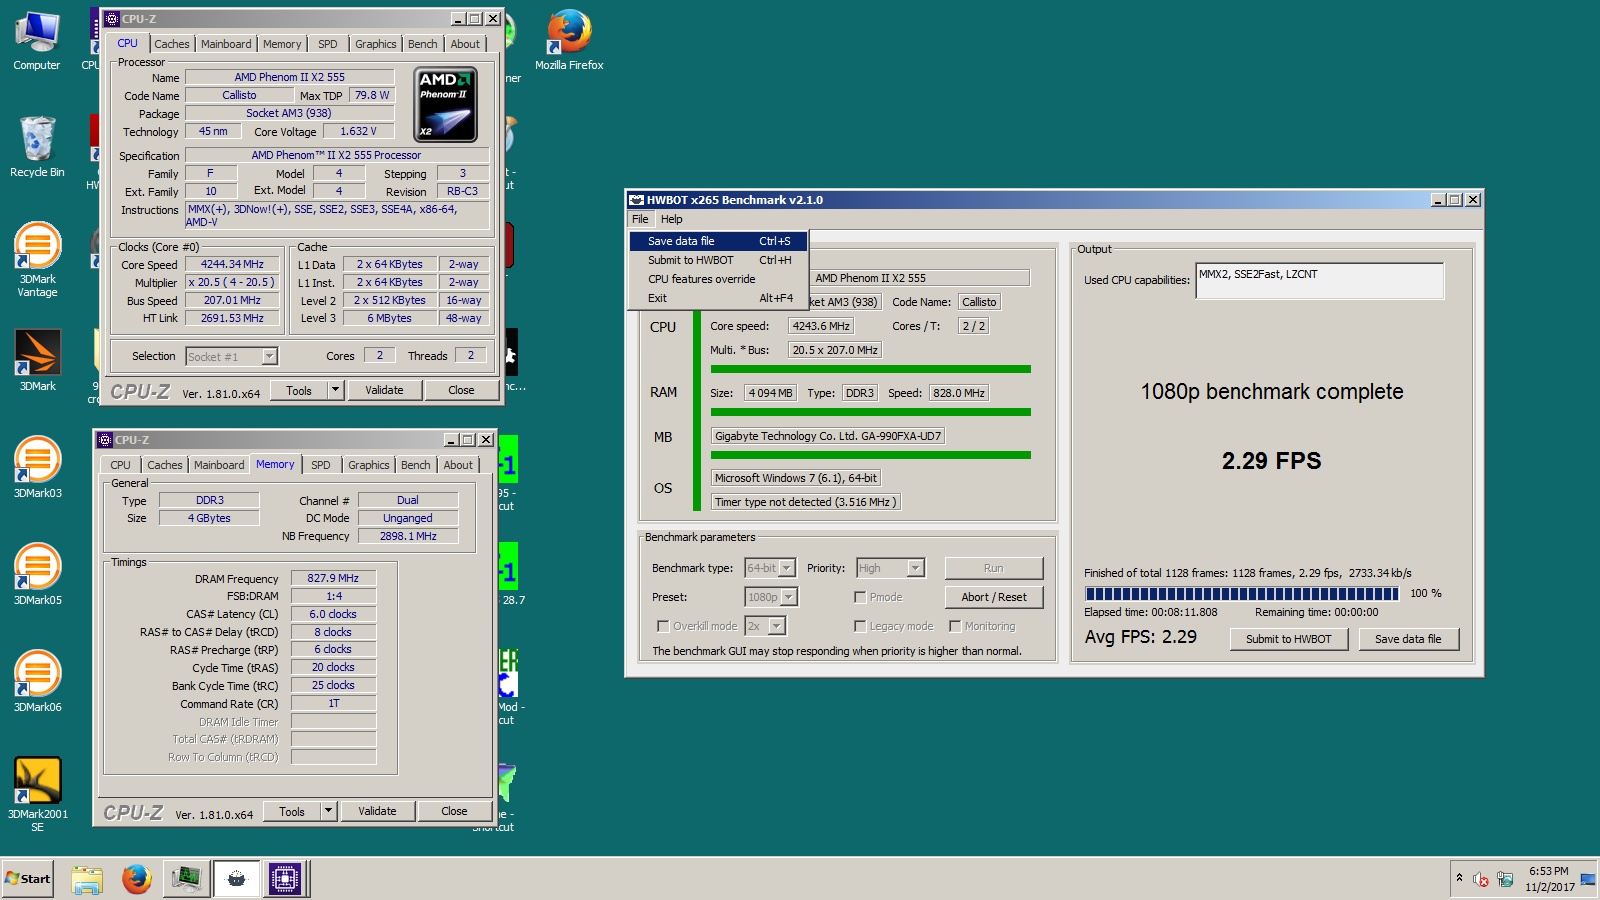Open Bench tab in bottom CPU-Z
This screenshot has width=1600, height=900.
(415, 465)
